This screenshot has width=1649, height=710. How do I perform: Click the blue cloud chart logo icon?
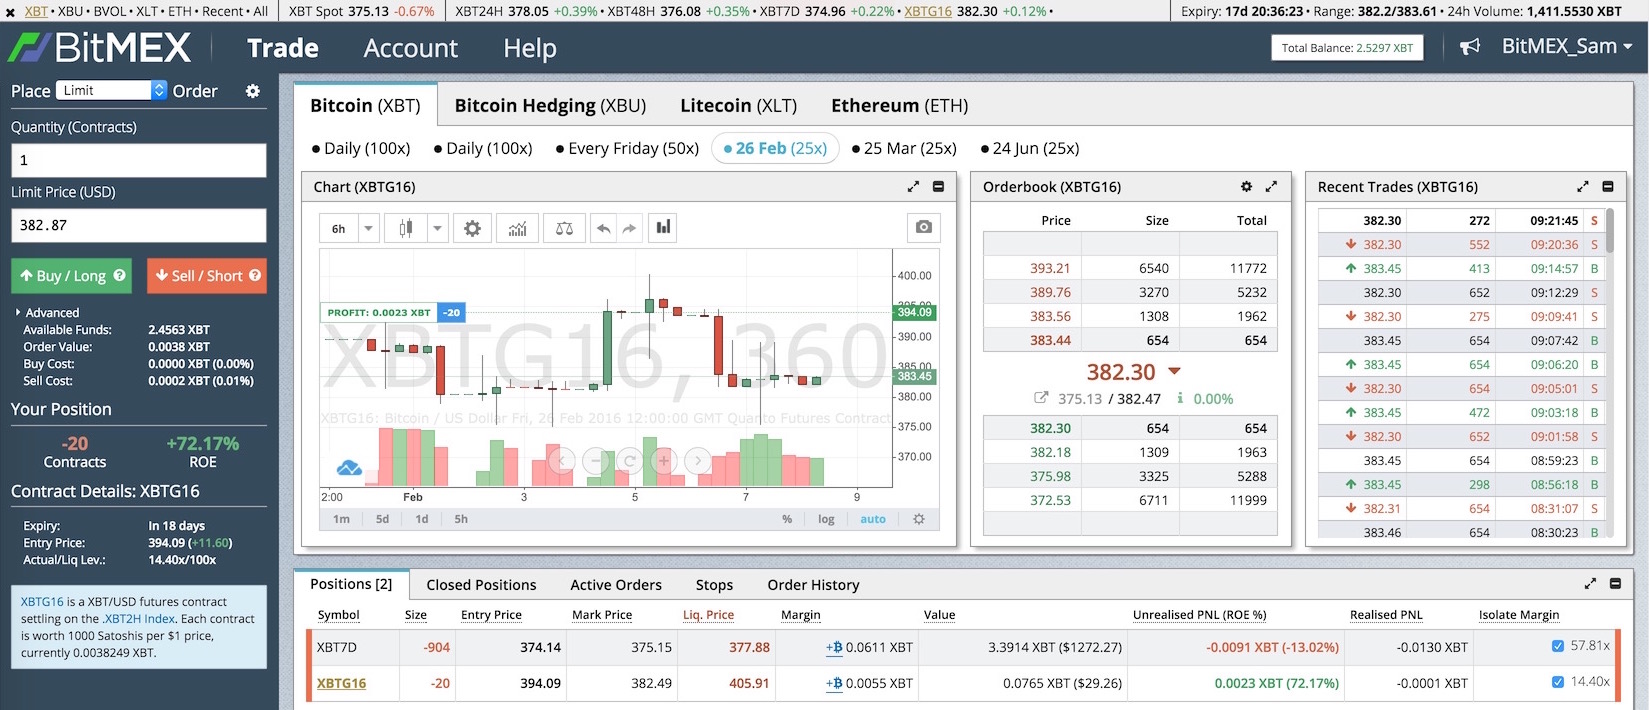click(349, 467)
